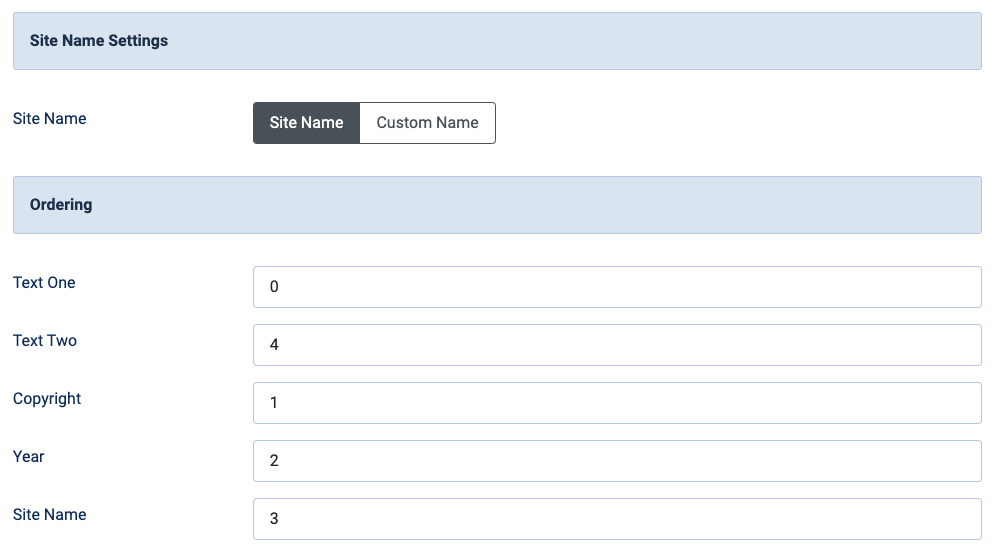Image resolution: width=993 pixels, height=552 pixels.
Task: Click the Year label
Action: pyautogui.click(x=28, y=456)
